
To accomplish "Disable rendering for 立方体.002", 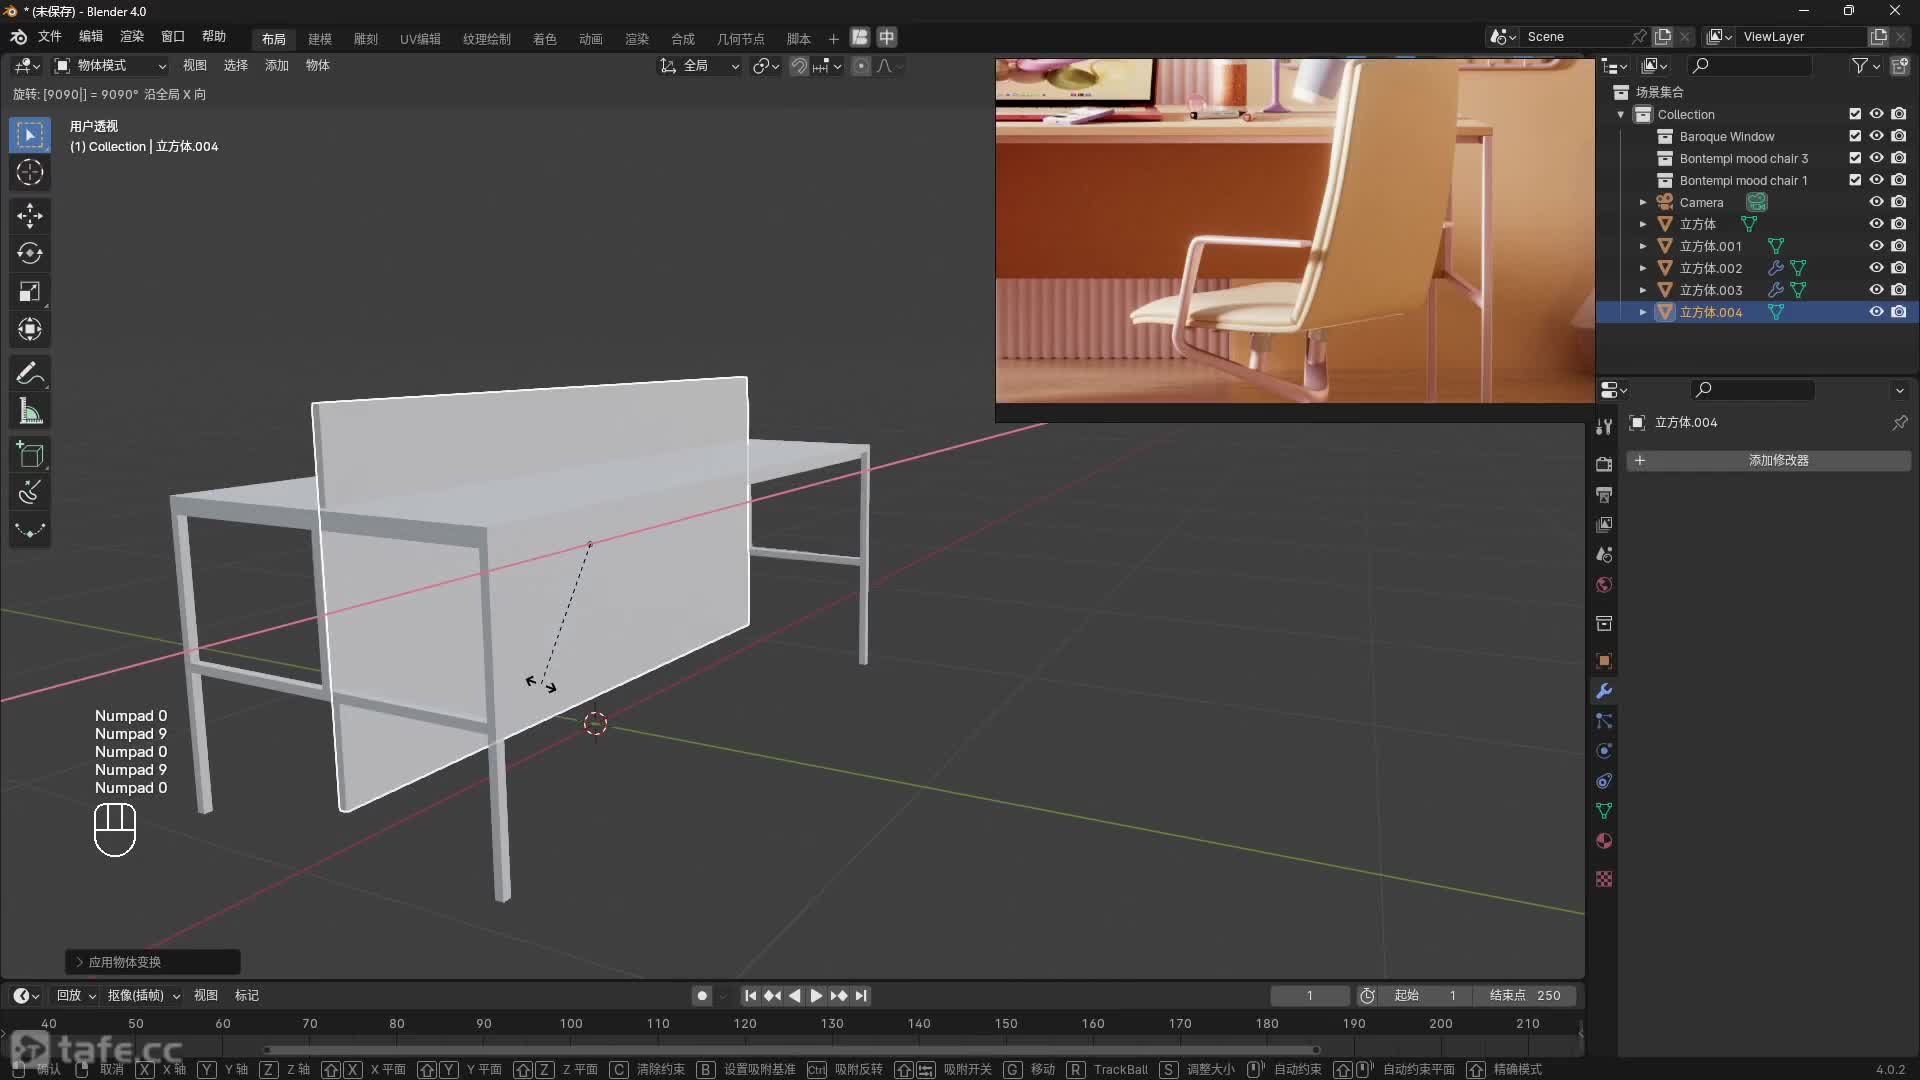I will (1899, 268).
